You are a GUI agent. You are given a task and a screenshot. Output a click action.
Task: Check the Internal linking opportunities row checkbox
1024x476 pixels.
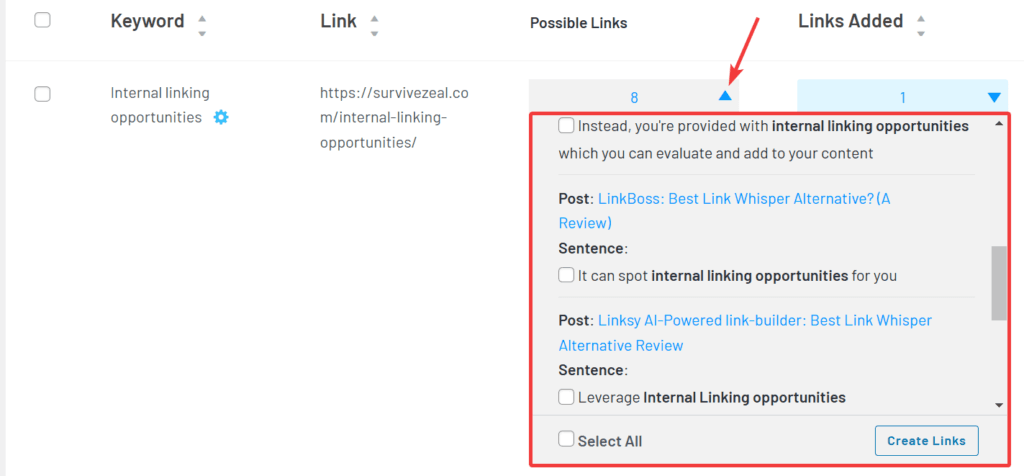[x=42, y=94]
